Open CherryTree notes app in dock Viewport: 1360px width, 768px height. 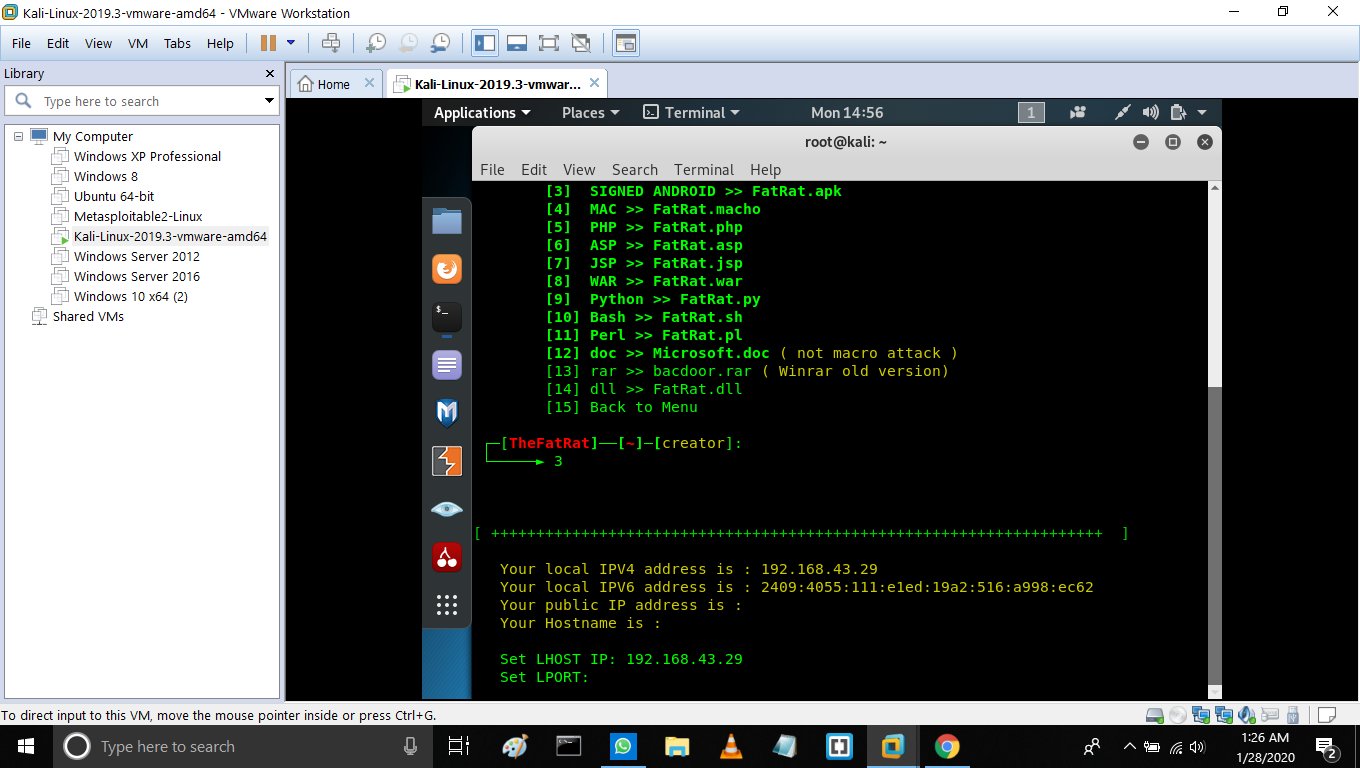(x=447, y=557)
